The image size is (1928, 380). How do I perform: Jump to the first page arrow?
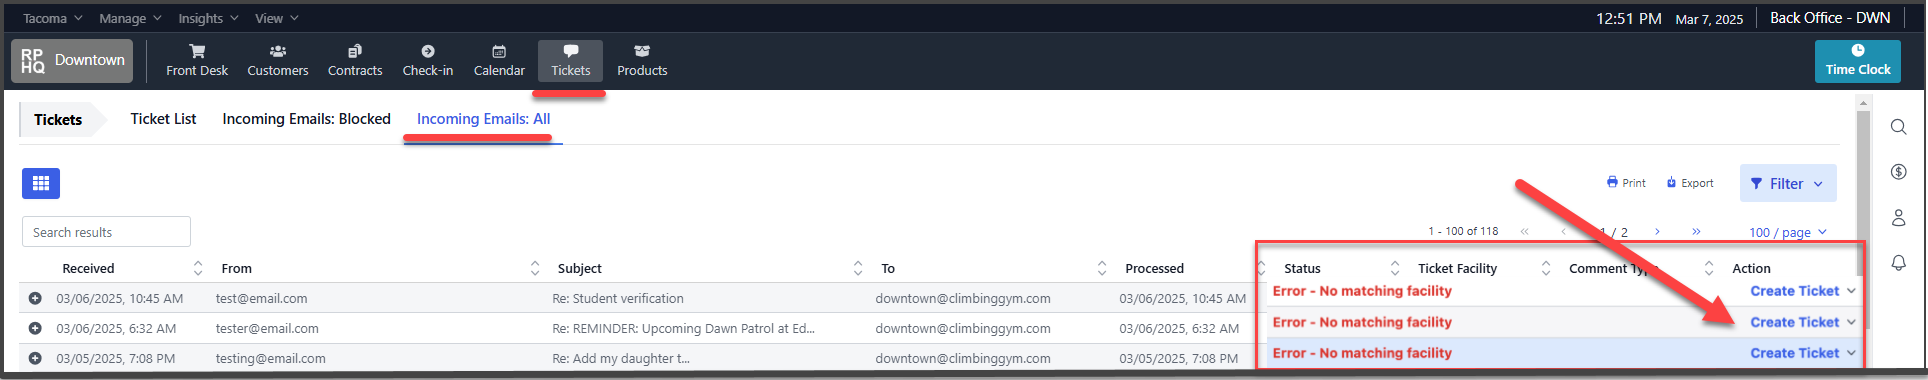click(x=1524, y=232)
